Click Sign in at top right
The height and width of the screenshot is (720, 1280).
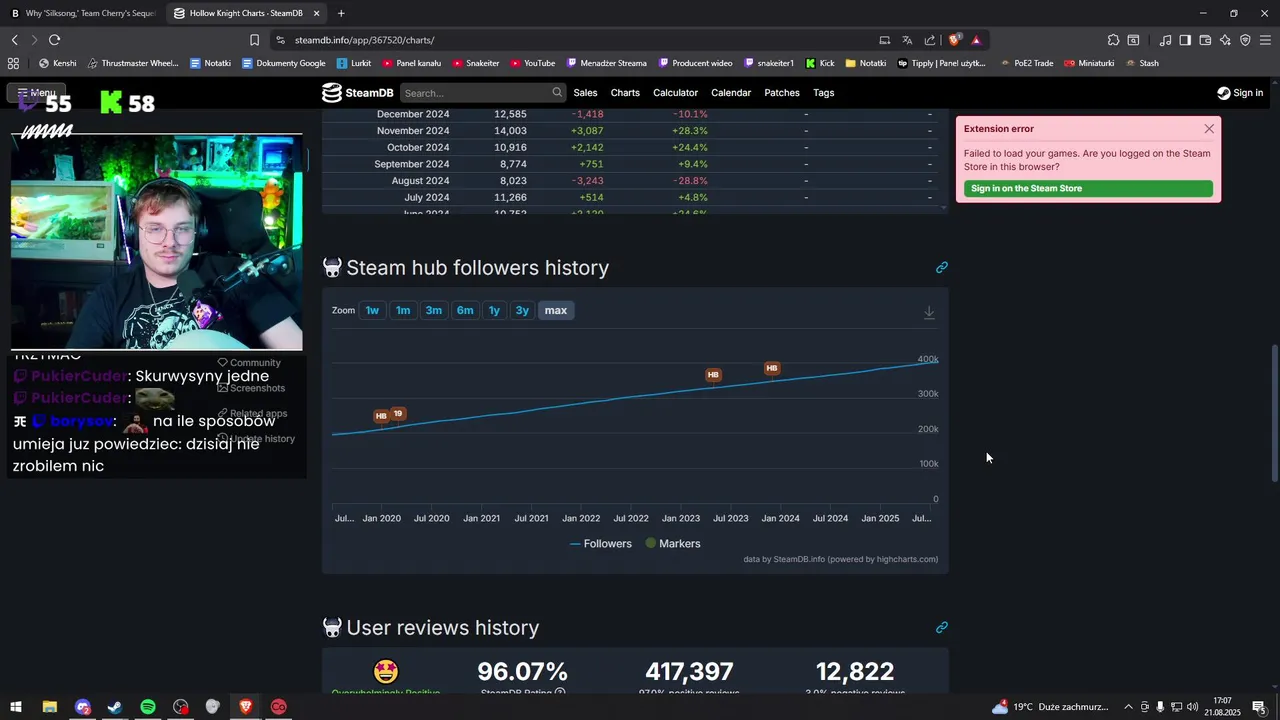1240,93
